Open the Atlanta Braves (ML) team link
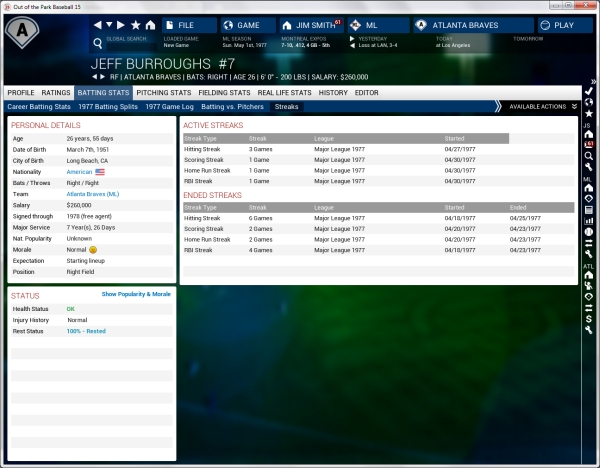600x468 pixels. click(93, 194)
